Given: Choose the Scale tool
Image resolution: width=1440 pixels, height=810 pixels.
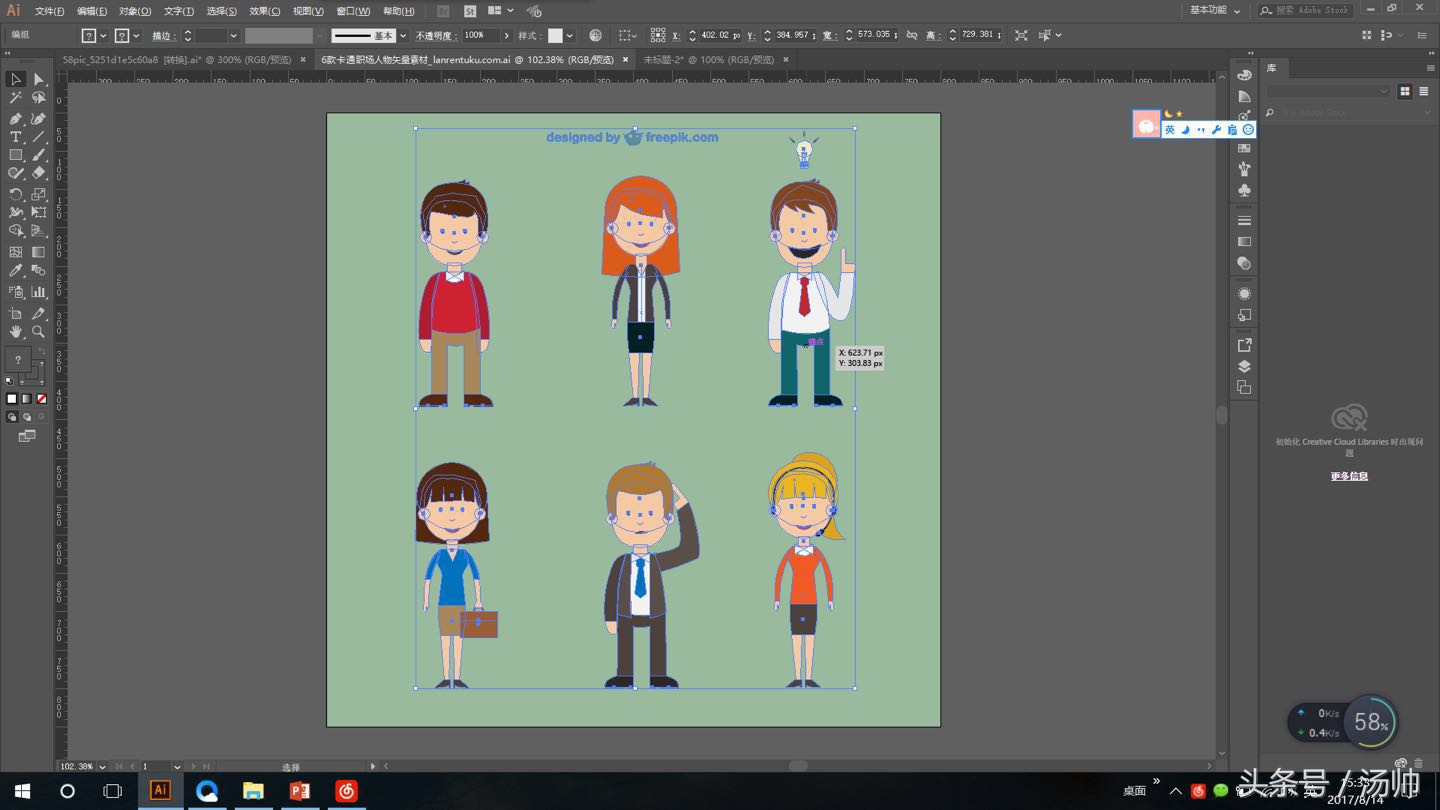Looking at the screenshot, I should click(x=39, y=194).
